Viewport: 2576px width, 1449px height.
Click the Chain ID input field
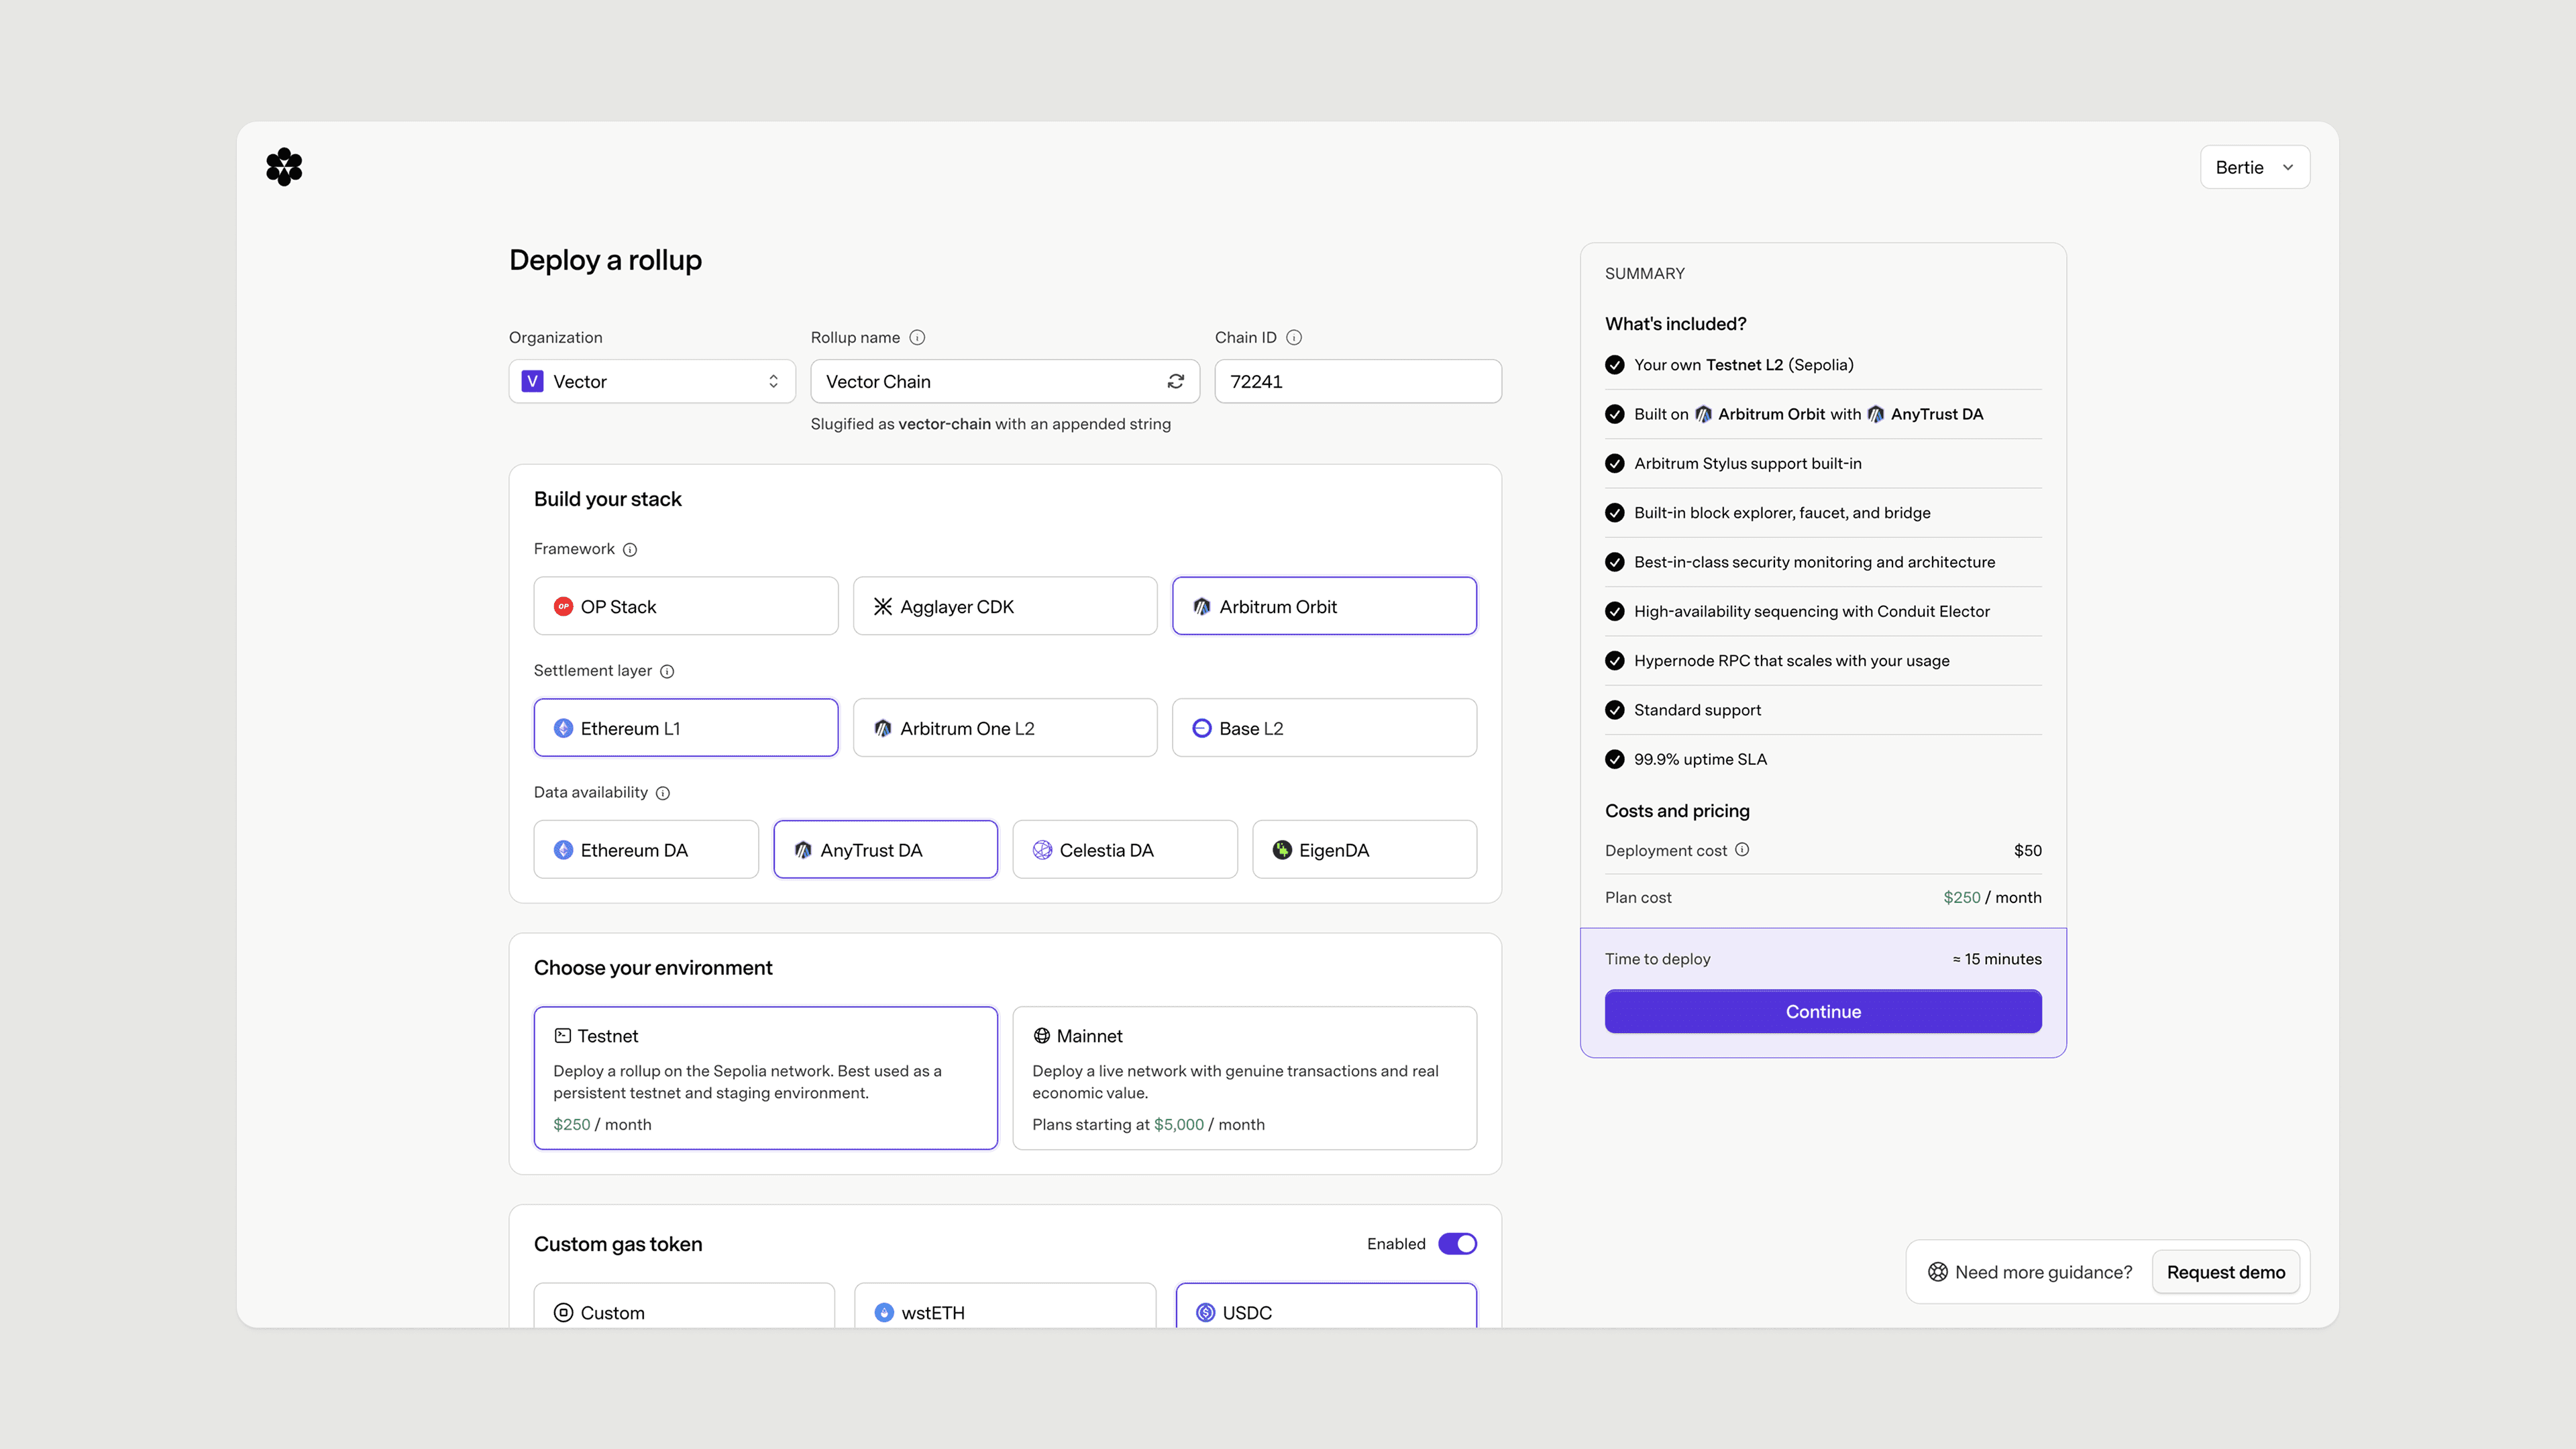point(1357,381)
